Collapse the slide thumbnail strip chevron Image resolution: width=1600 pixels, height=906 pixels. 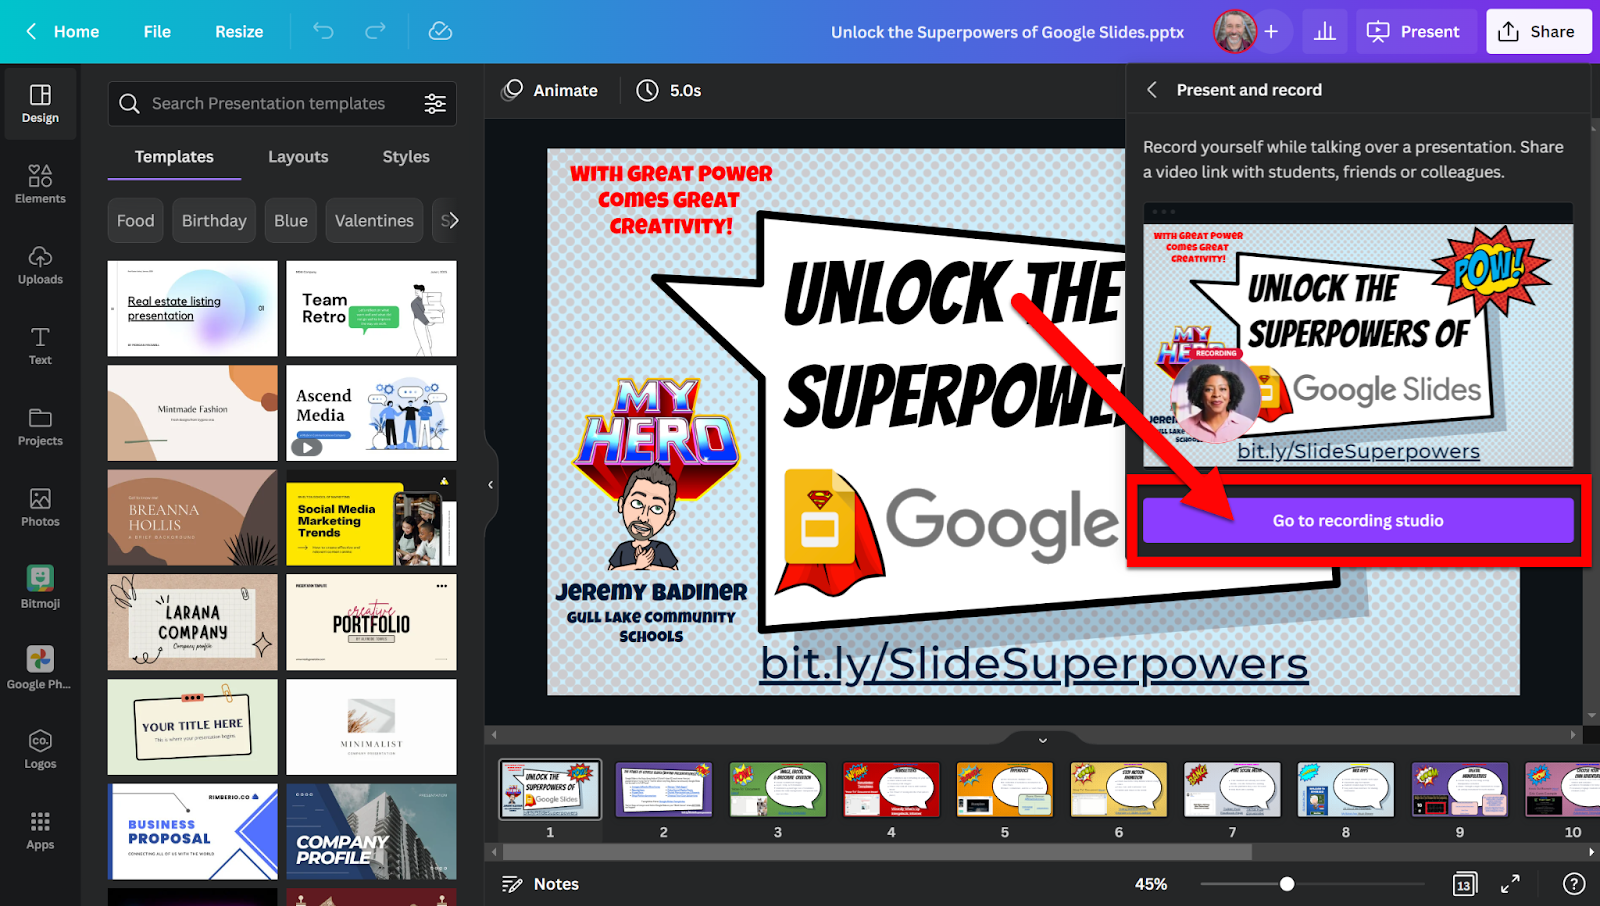tap(1043, 740)
